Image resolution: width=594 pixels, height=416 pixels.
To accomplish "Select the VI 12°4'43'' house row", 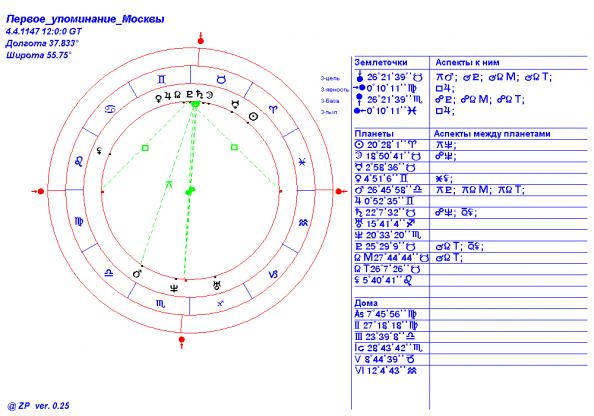I will [386, 371].
